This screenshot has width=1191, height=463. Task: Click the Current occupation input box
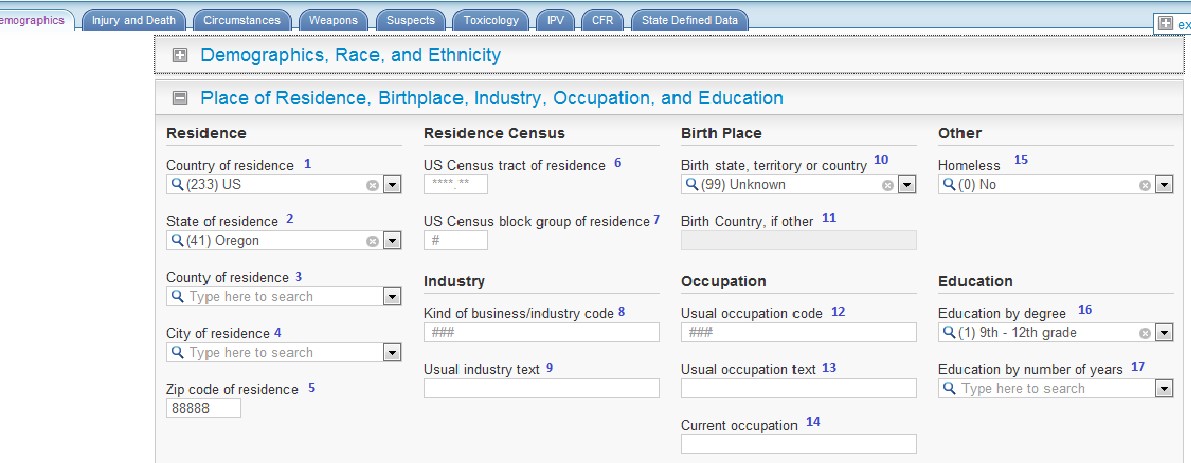[x=798, y=444]
